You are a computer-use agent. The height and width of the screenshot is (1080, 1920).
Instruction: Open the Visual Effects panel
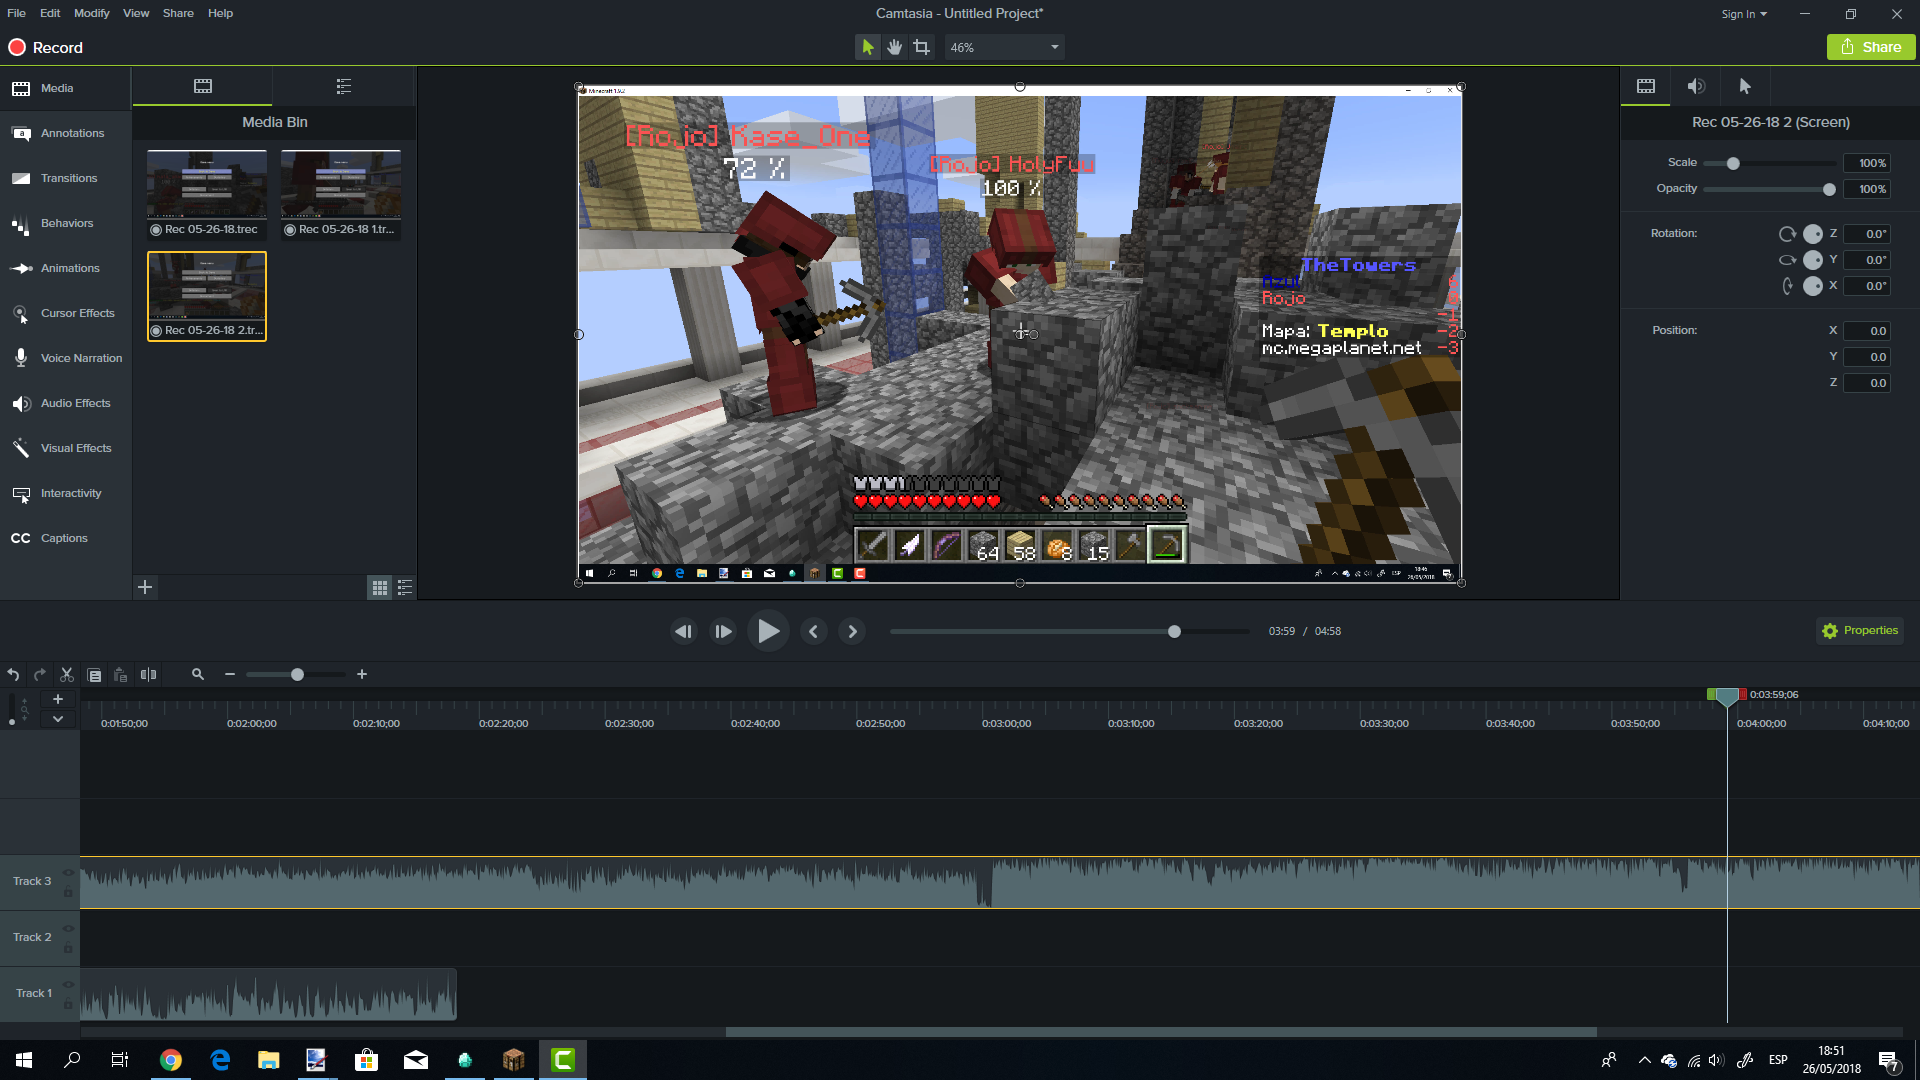click(65, 448)
